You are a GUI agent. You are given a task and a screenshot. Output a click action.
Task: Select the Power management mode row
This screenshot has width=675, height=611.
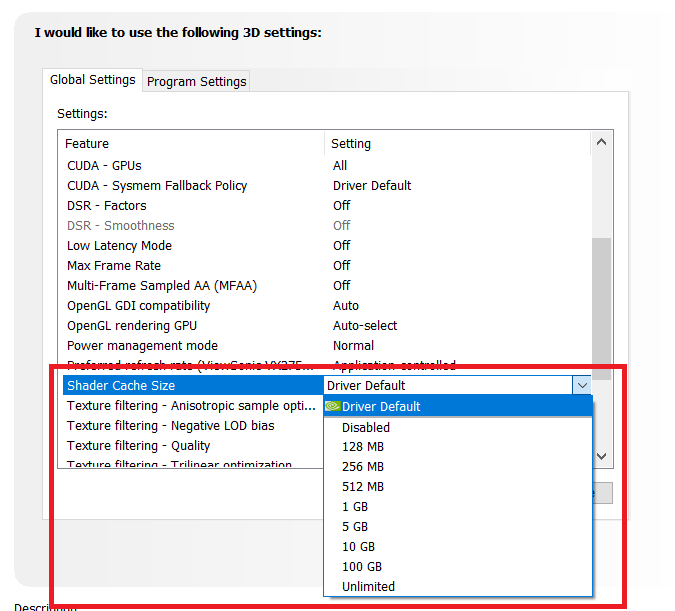click(142, 346)
